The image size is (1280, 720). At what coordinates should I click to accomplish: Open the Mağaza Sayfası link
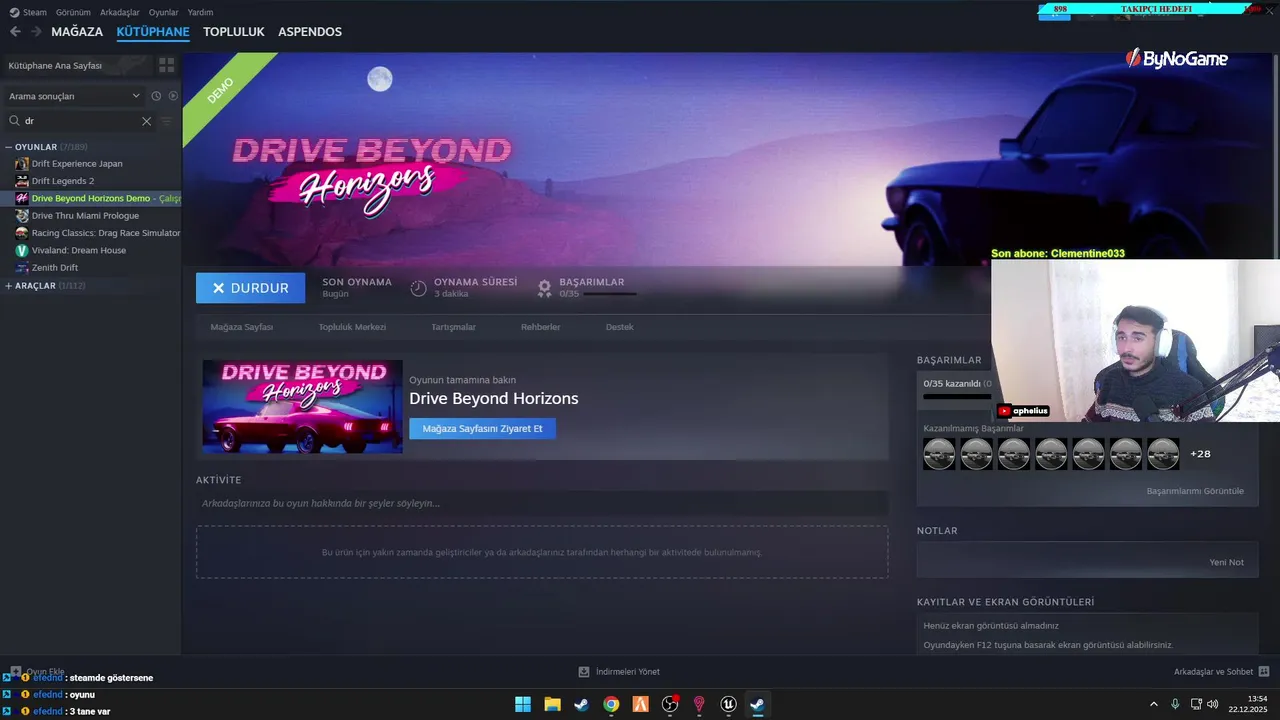point(241,327)
